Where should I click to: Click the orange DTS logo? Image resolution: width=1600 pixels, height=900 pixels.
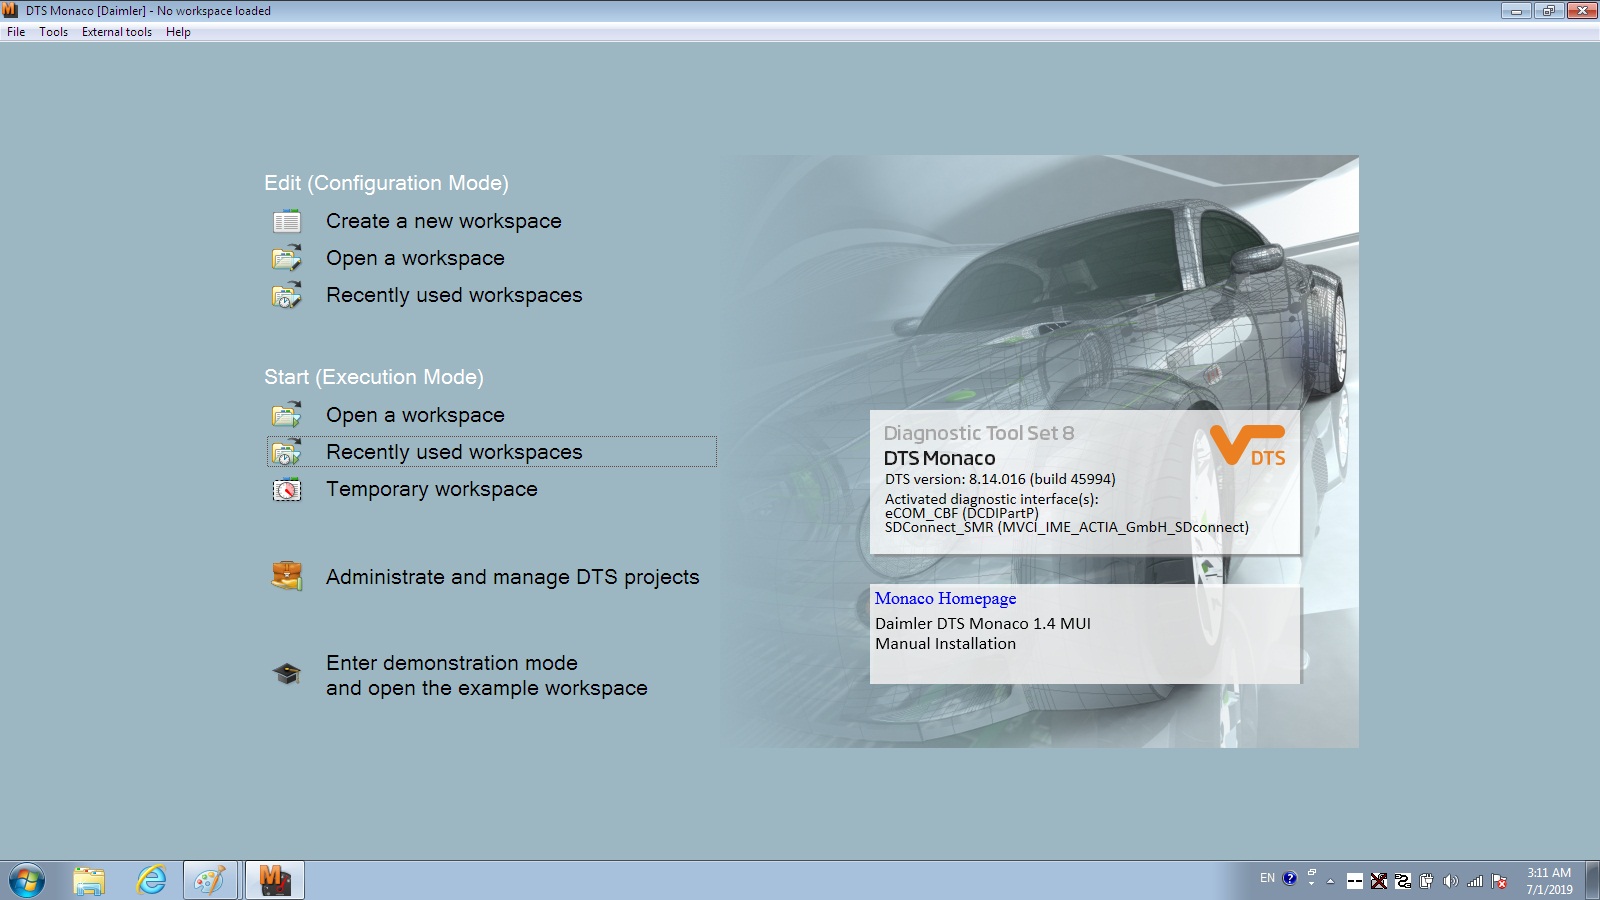1248,445
